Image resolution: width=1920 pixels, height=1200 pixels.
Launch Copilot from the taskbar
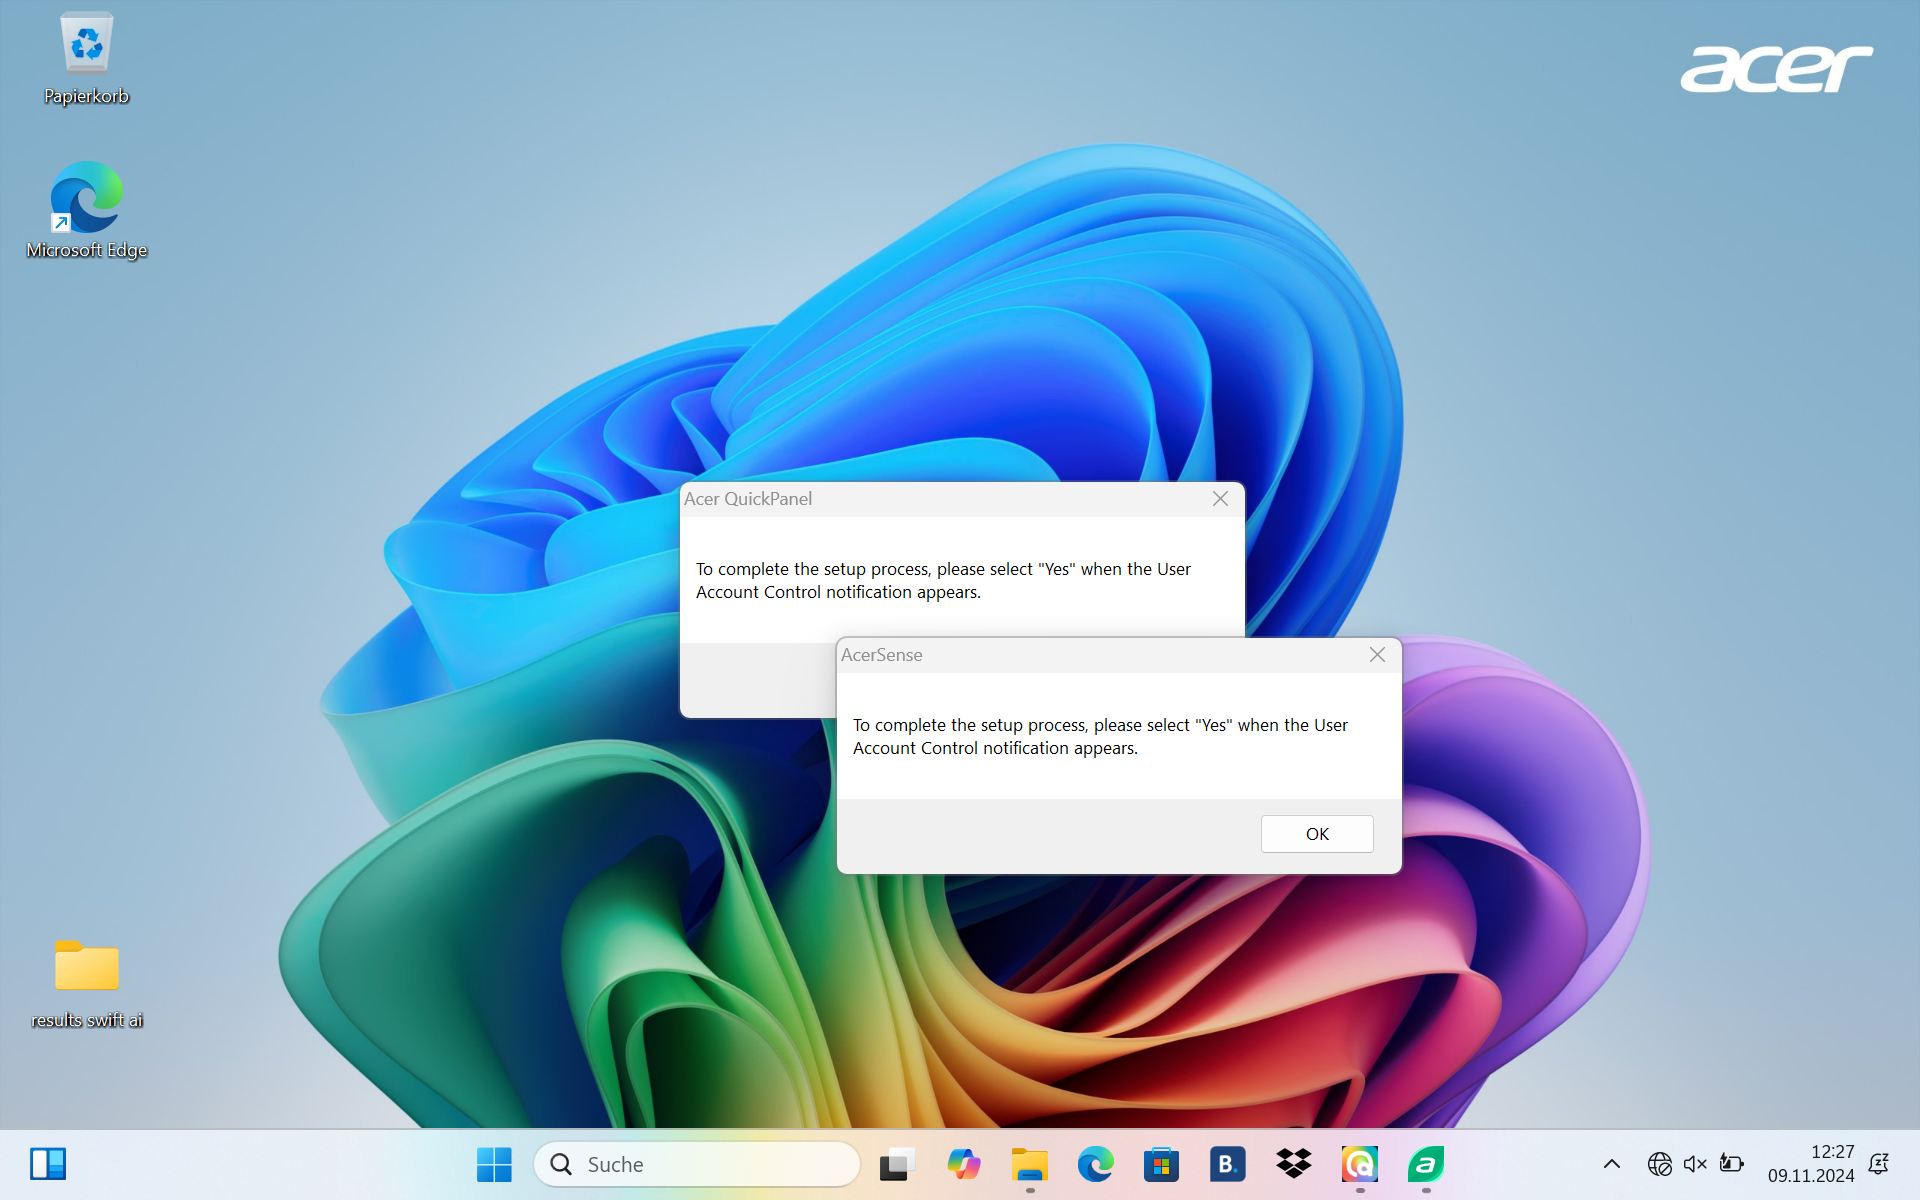click(x=963, y=1164)
